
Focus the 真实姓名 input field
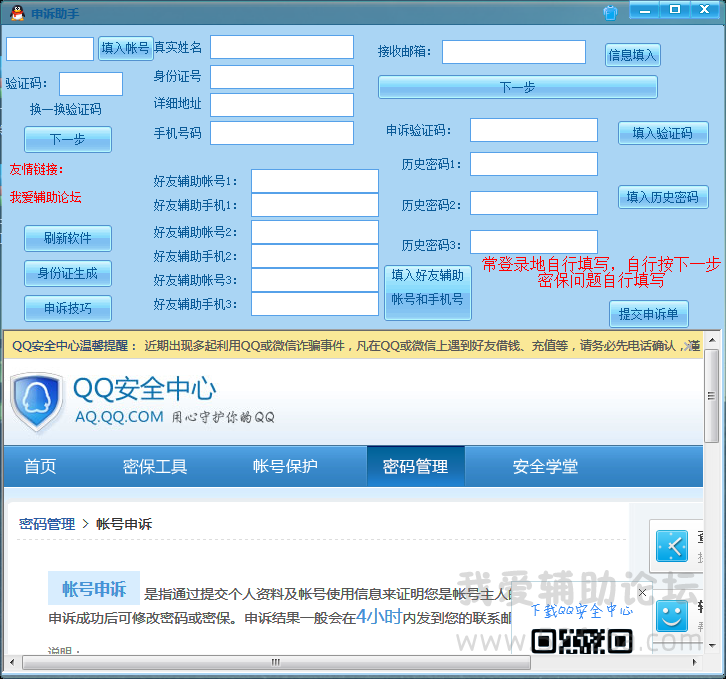[x=282, y=47]
